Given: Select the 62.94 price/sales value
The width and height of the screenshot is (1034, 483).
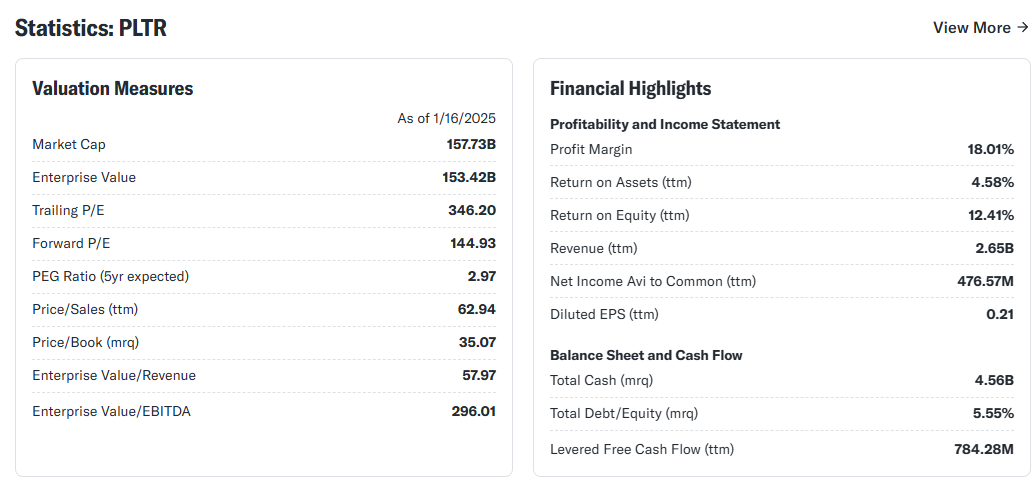Looking at the screenshot, I should [x=477, y=309].
